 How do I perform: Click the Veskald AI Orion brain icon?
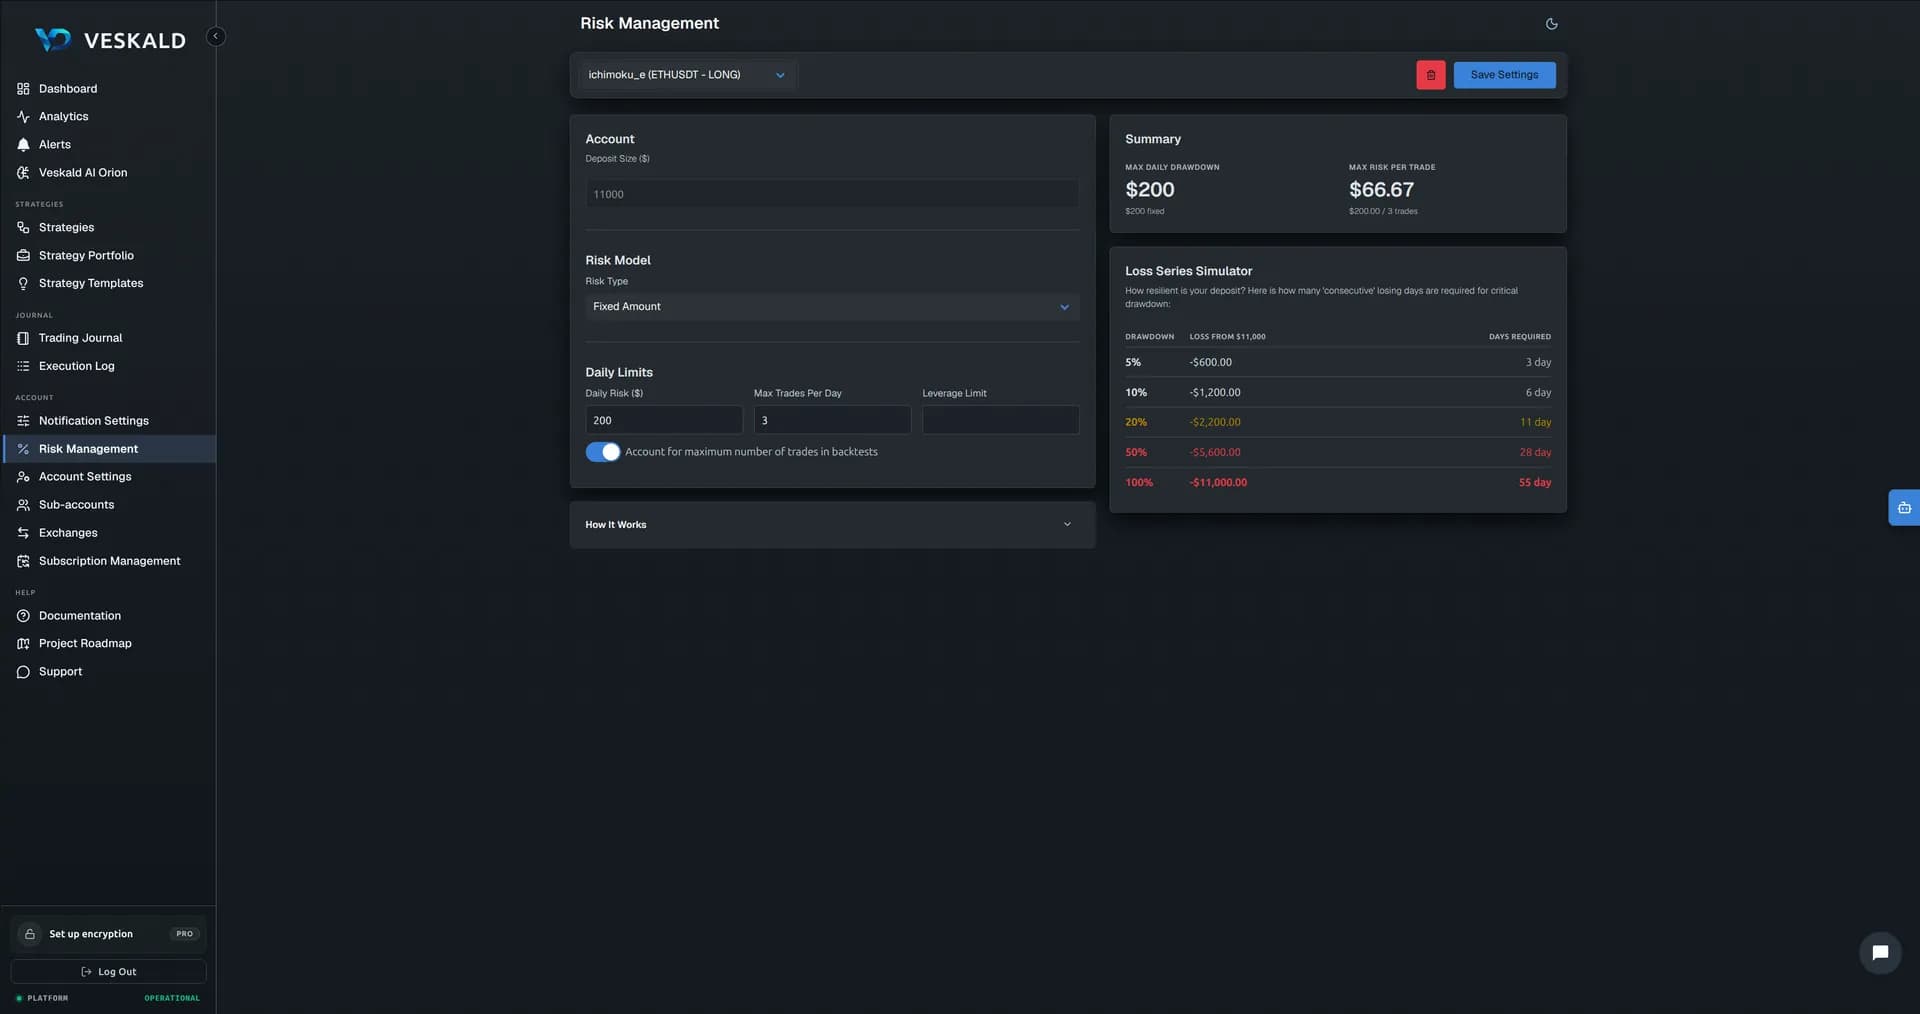(23, 173)
